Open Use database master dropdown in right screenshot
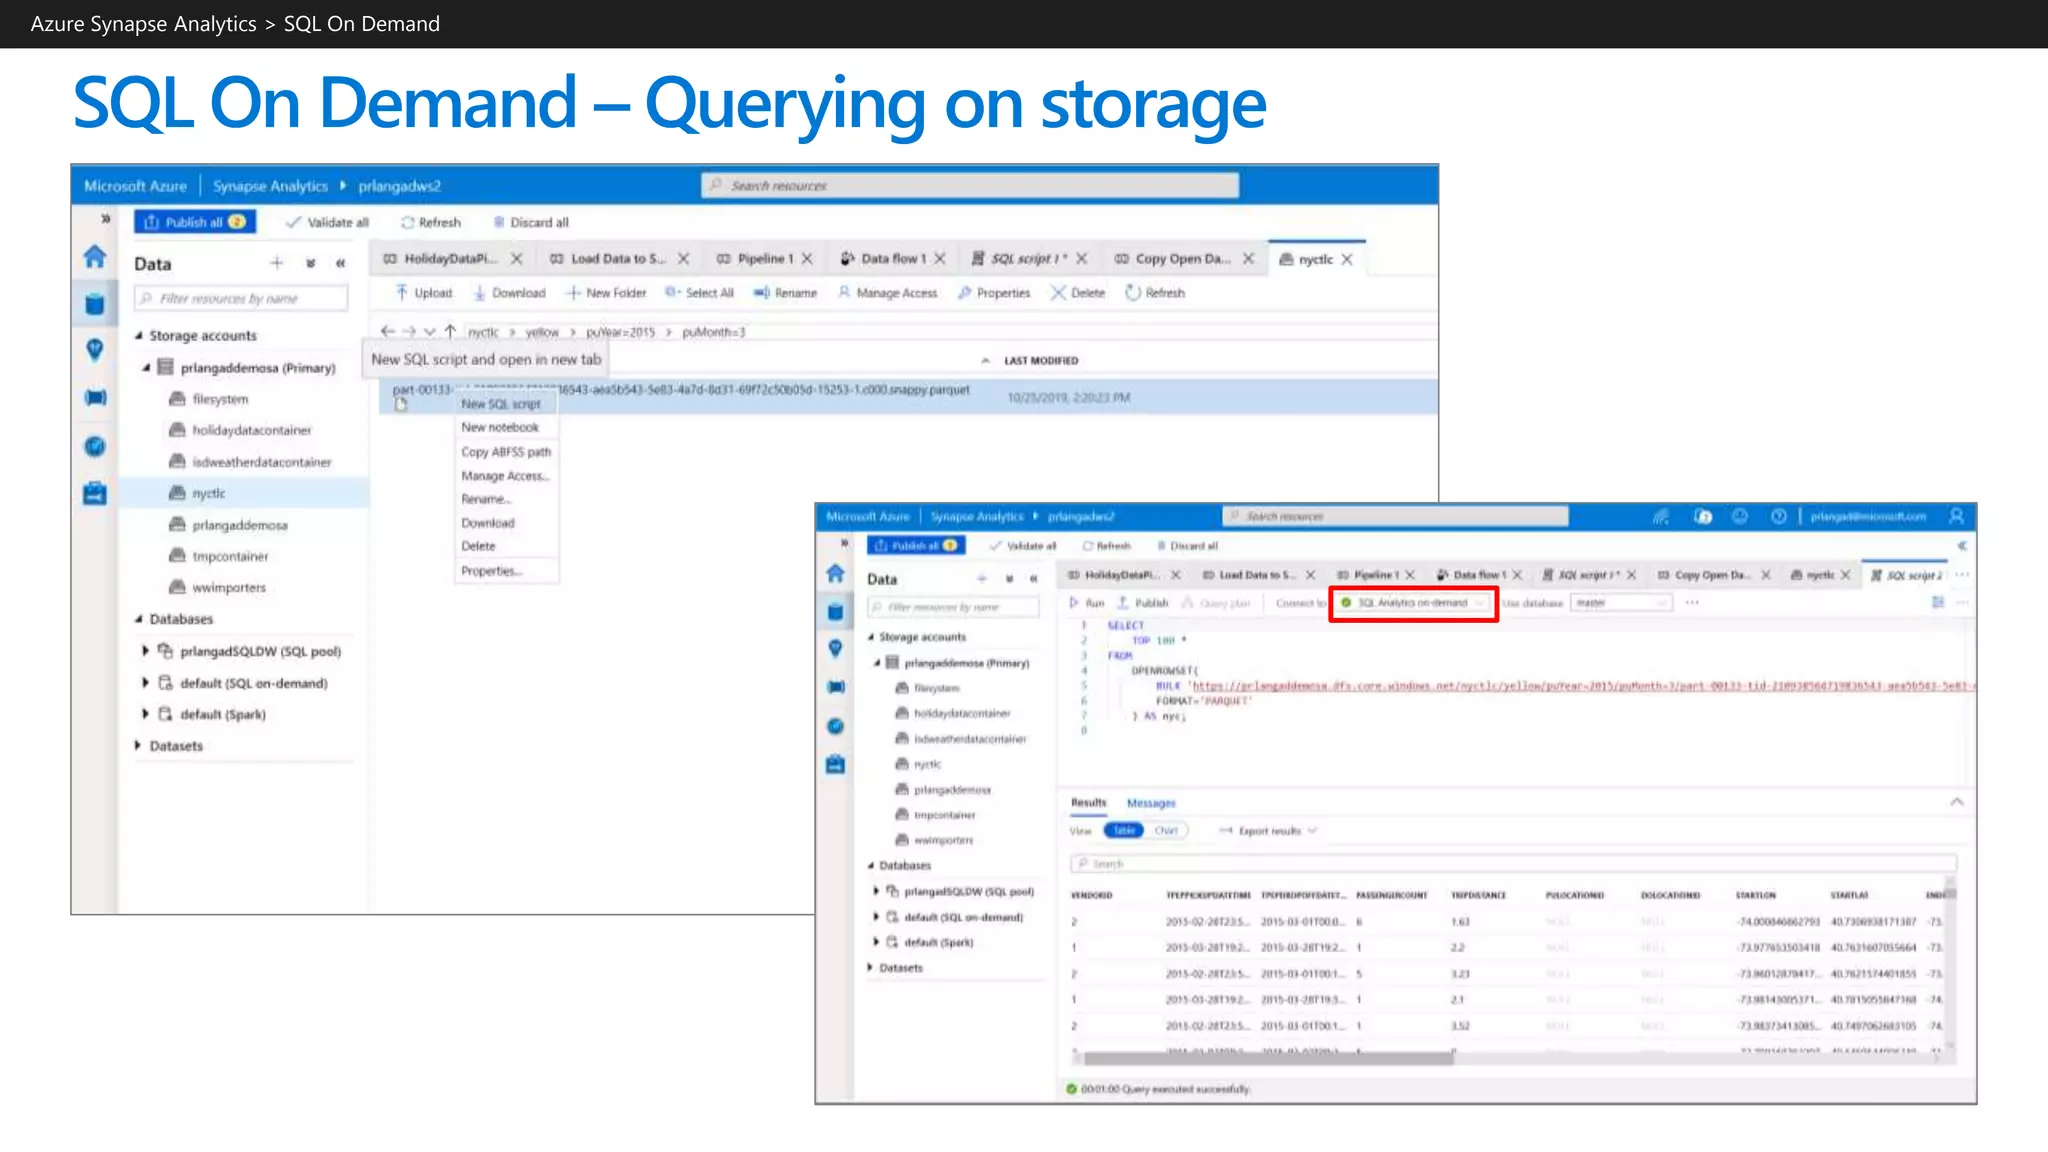2048x1152 pixels. point(1620,603)
